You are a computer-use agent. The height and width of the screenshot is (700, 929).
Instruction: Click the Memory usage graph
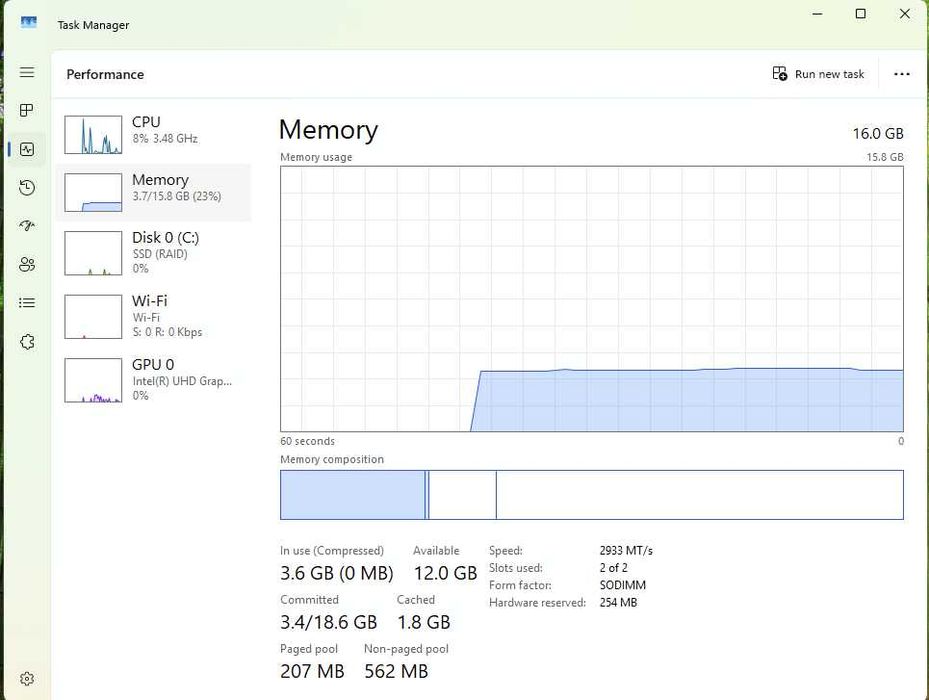591,298
